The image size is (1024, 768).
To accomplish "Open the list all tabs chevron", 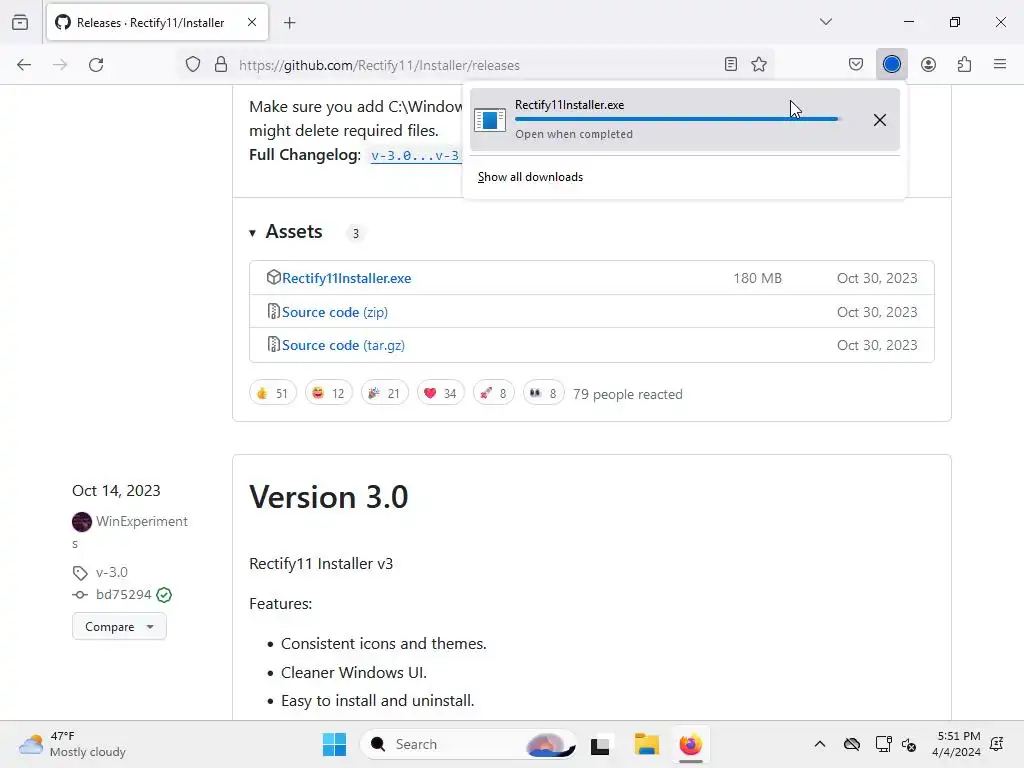I will pyautogui.click(x=825, y=22).
